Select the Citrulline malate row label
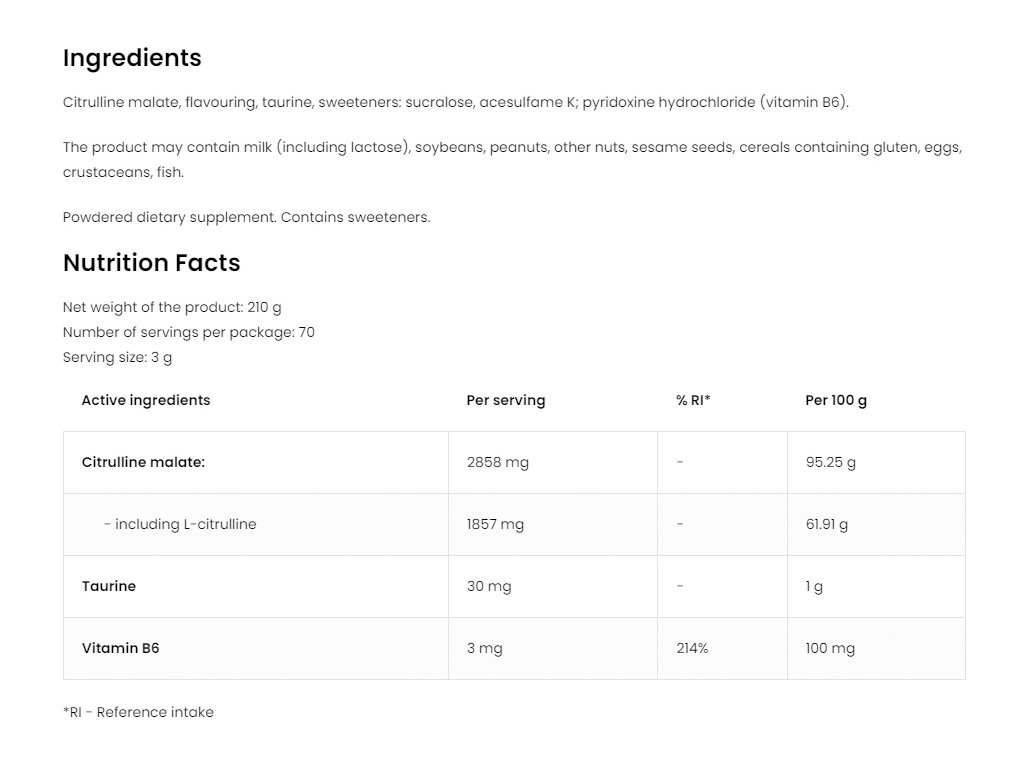The width and height of the screenshot is (1024, 768). 143,462
